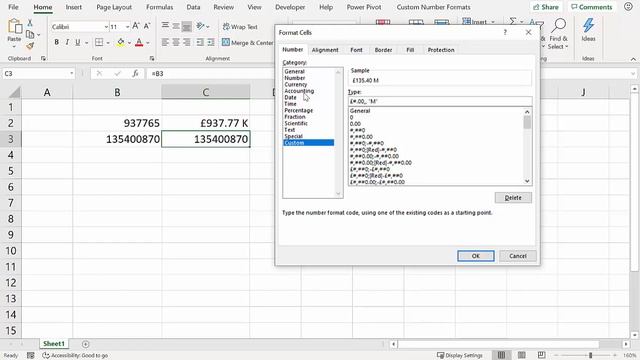Click the Copy icon in Clipboard group
This screenshot has width=640, height=360.
30,35
